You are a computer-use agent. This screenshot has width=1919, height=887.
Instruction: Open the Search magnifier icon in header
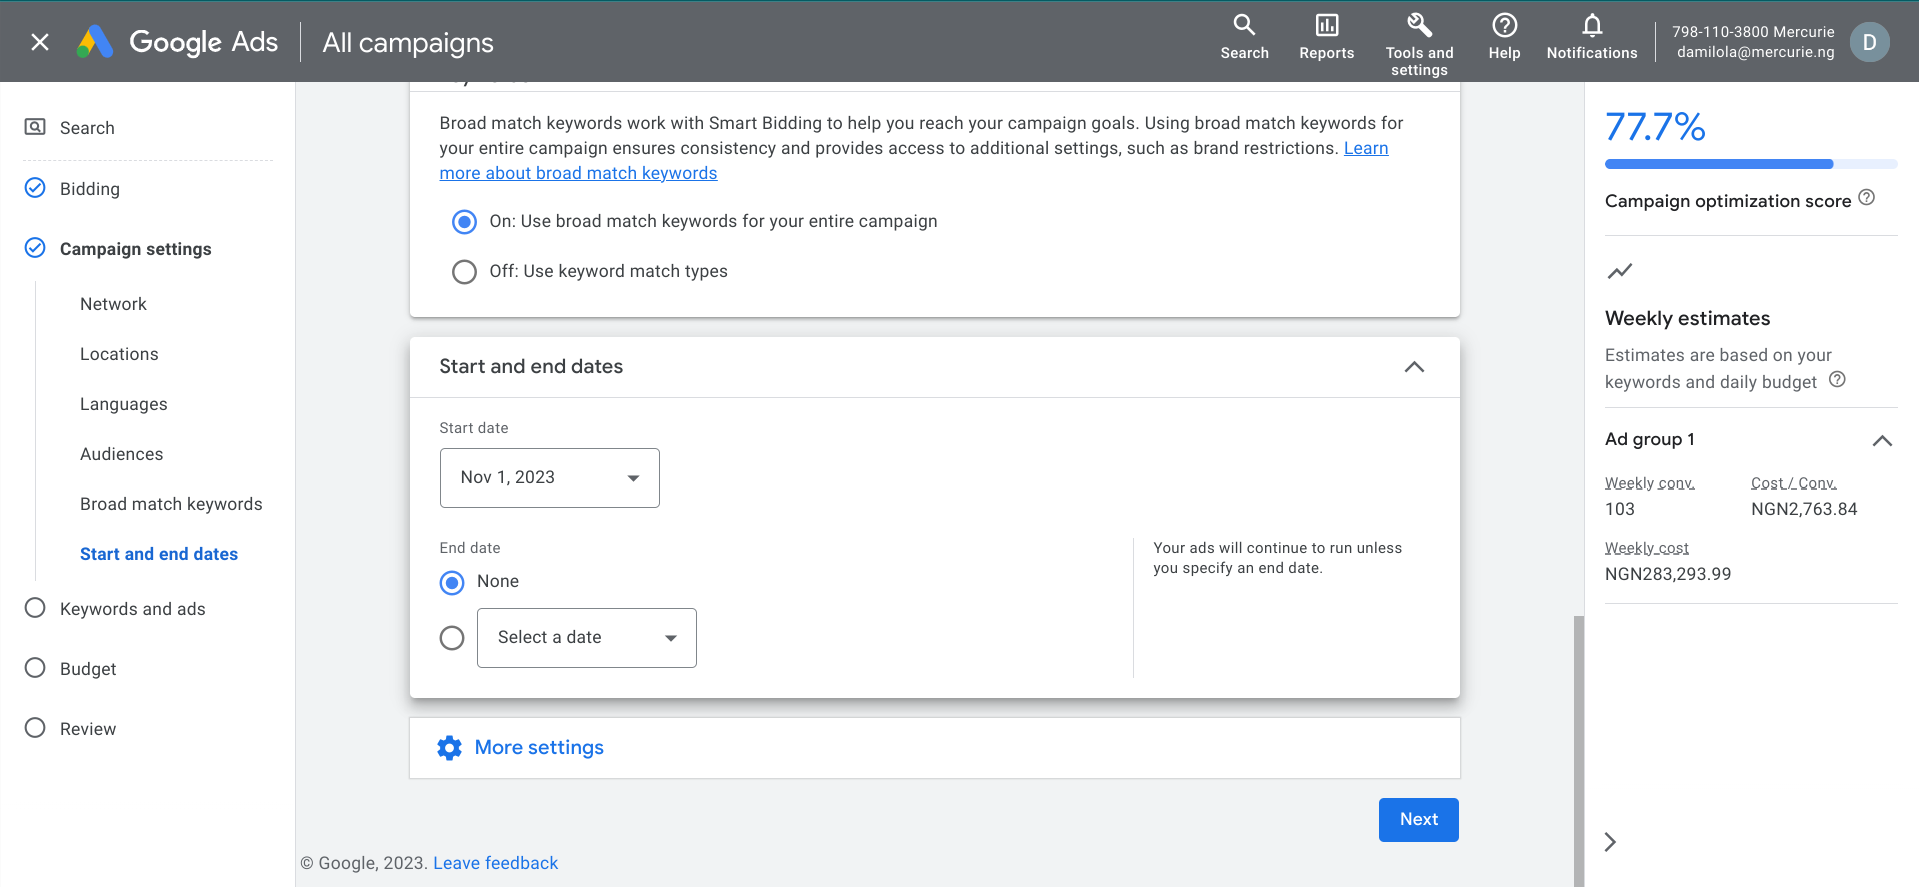coord(1244,25)
